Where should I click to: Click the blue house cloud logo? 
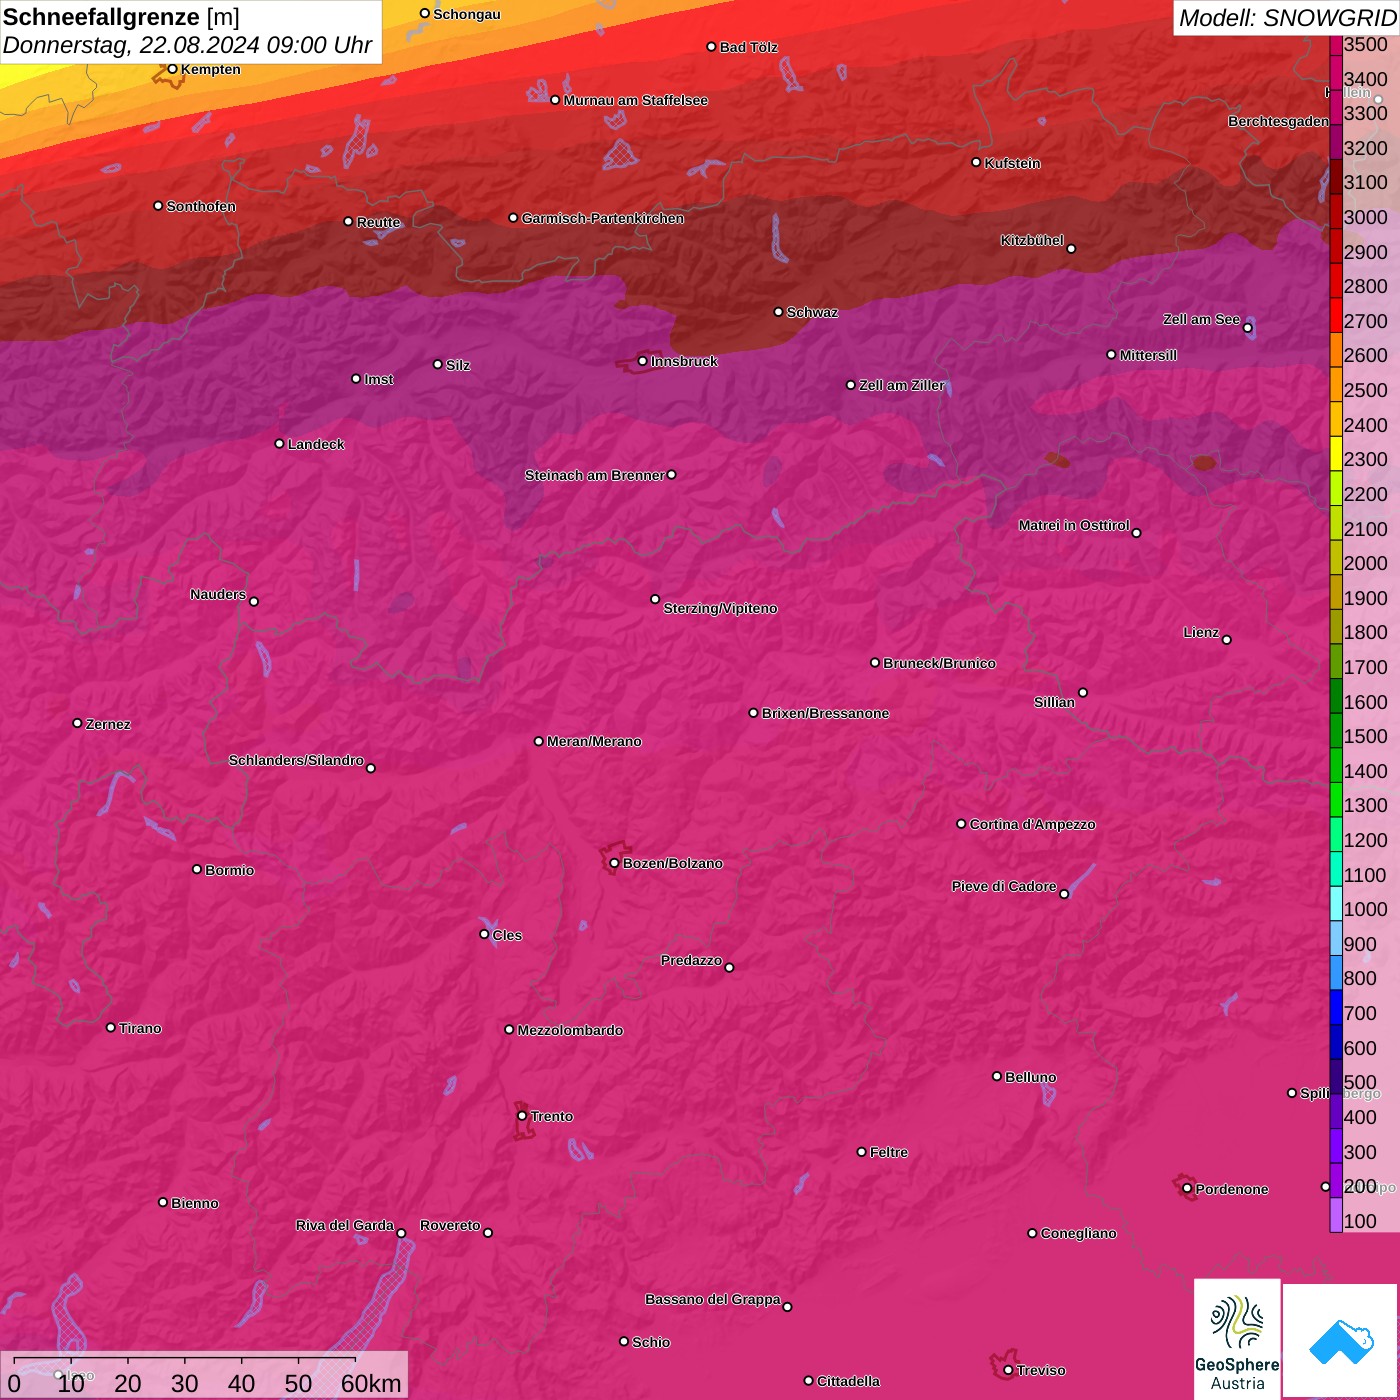pyautogui.click(x=1341, y=1341)
